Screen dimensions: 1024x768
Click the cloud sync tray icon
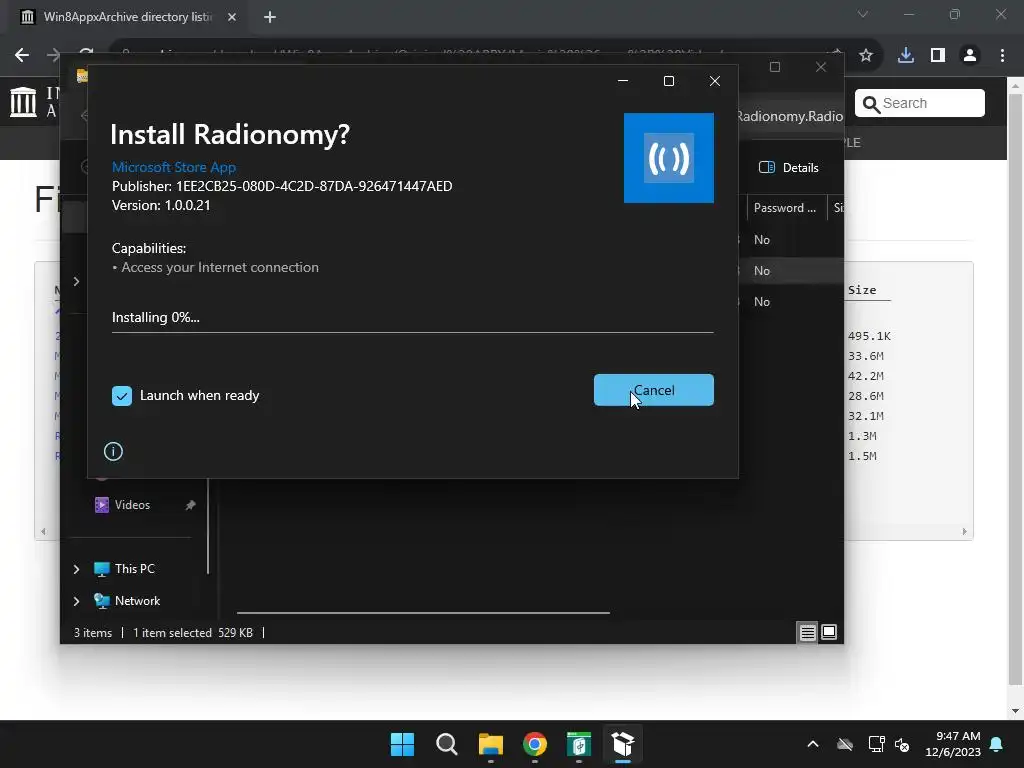[x=845, y=744]
